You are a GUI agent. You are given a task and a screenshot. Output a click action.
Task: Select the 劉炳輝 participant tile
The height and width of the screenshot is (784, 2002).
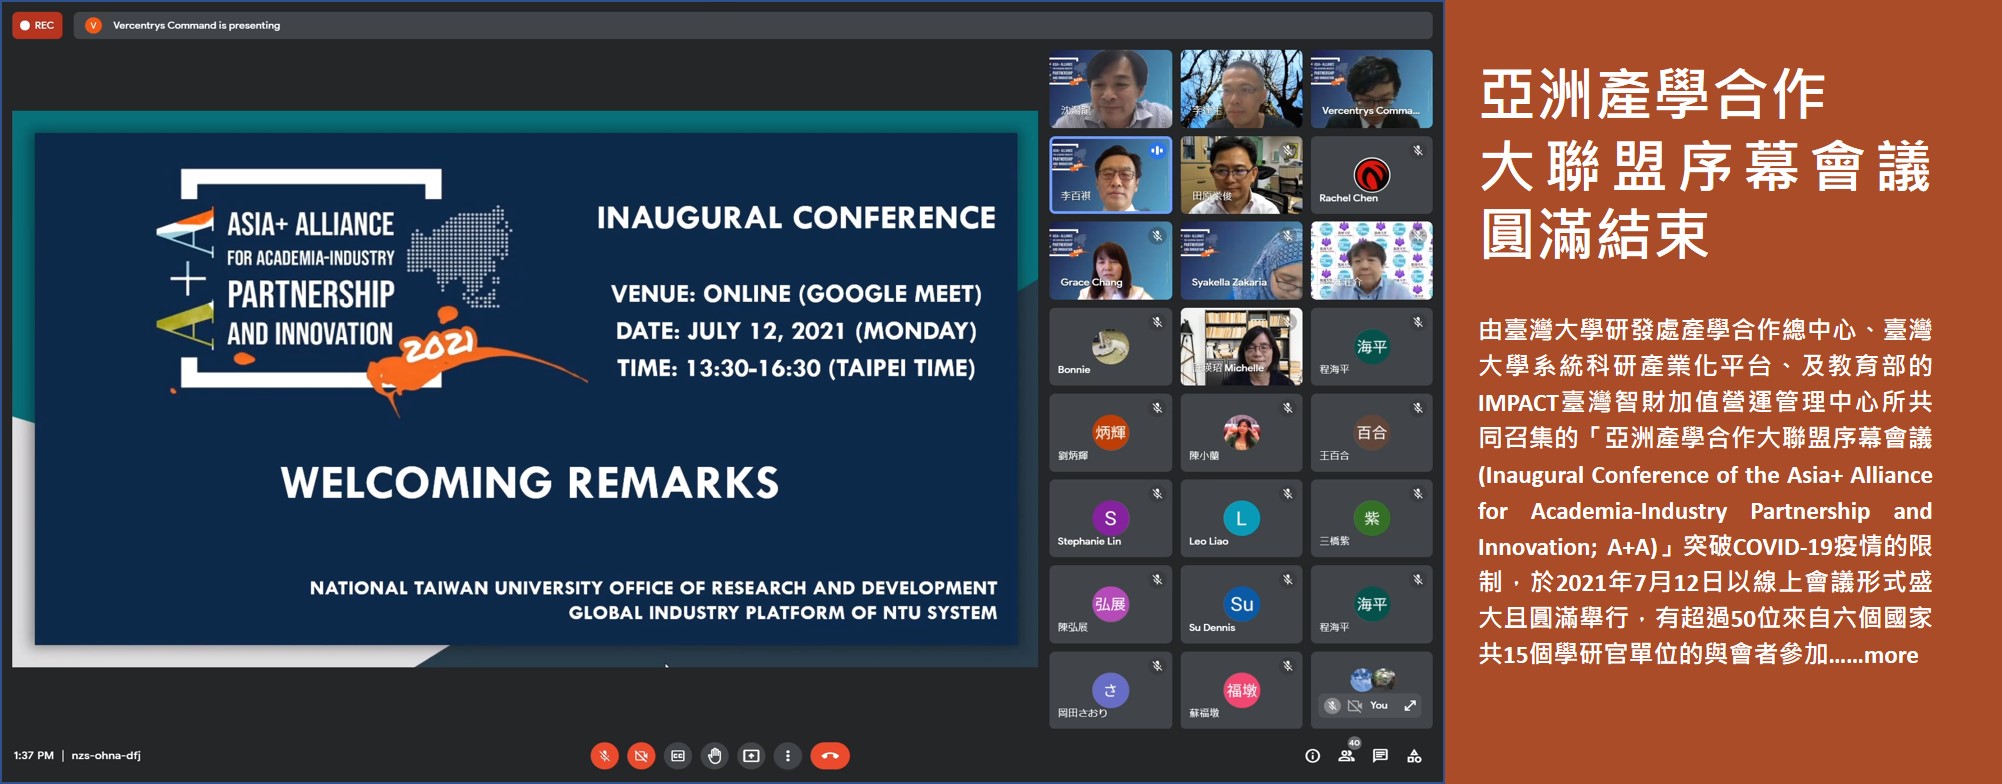[x=1110, y=433]
